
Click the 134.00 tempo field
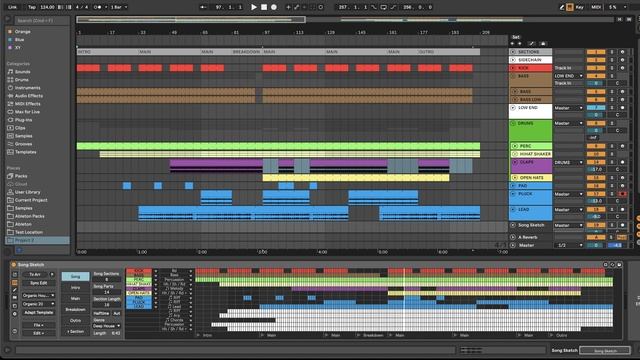[47, 7]
